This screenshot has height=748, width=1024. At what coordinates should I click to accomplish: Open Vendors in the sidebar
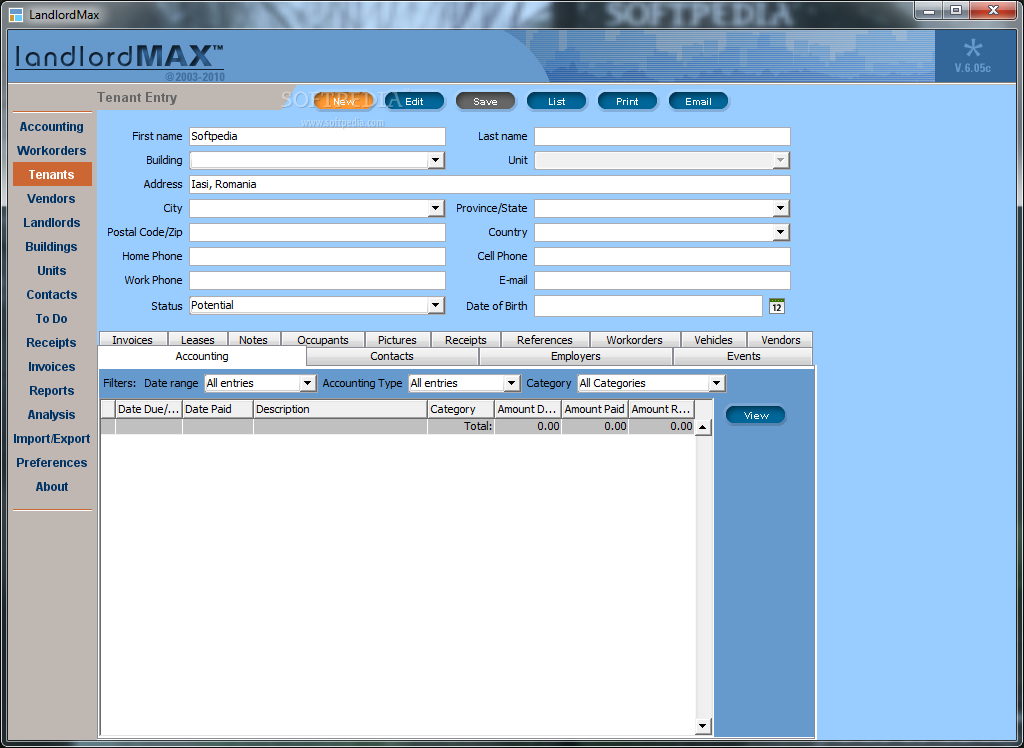[52, 199]
